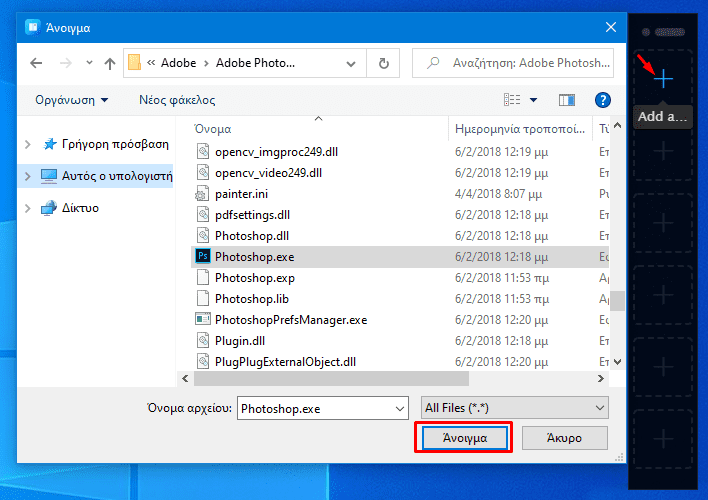Toggle the preview pane

pyautogui.click(x=567, y=100)
